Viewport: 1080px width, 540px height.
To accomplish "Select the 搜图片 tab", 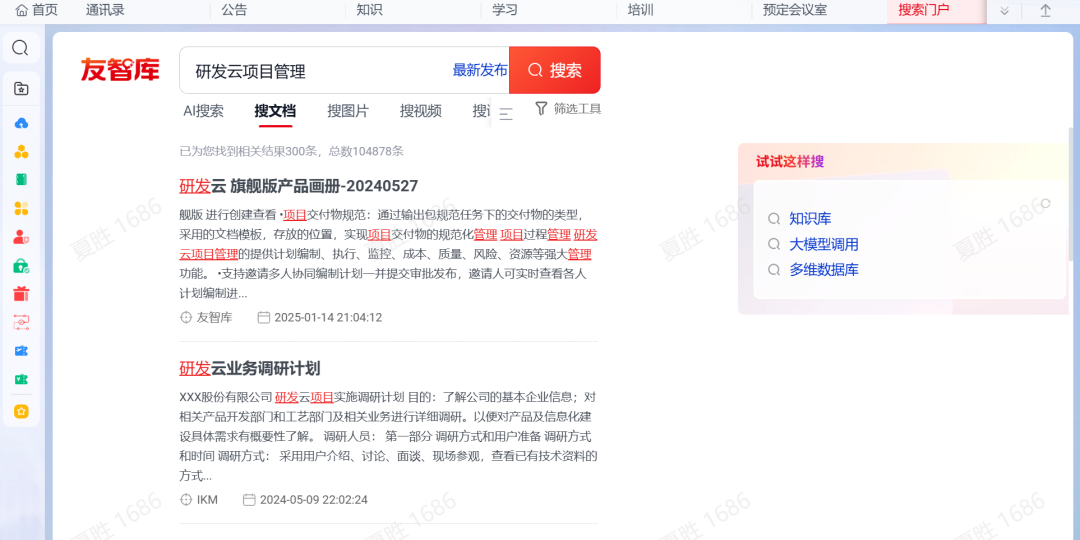I will 348,111.
